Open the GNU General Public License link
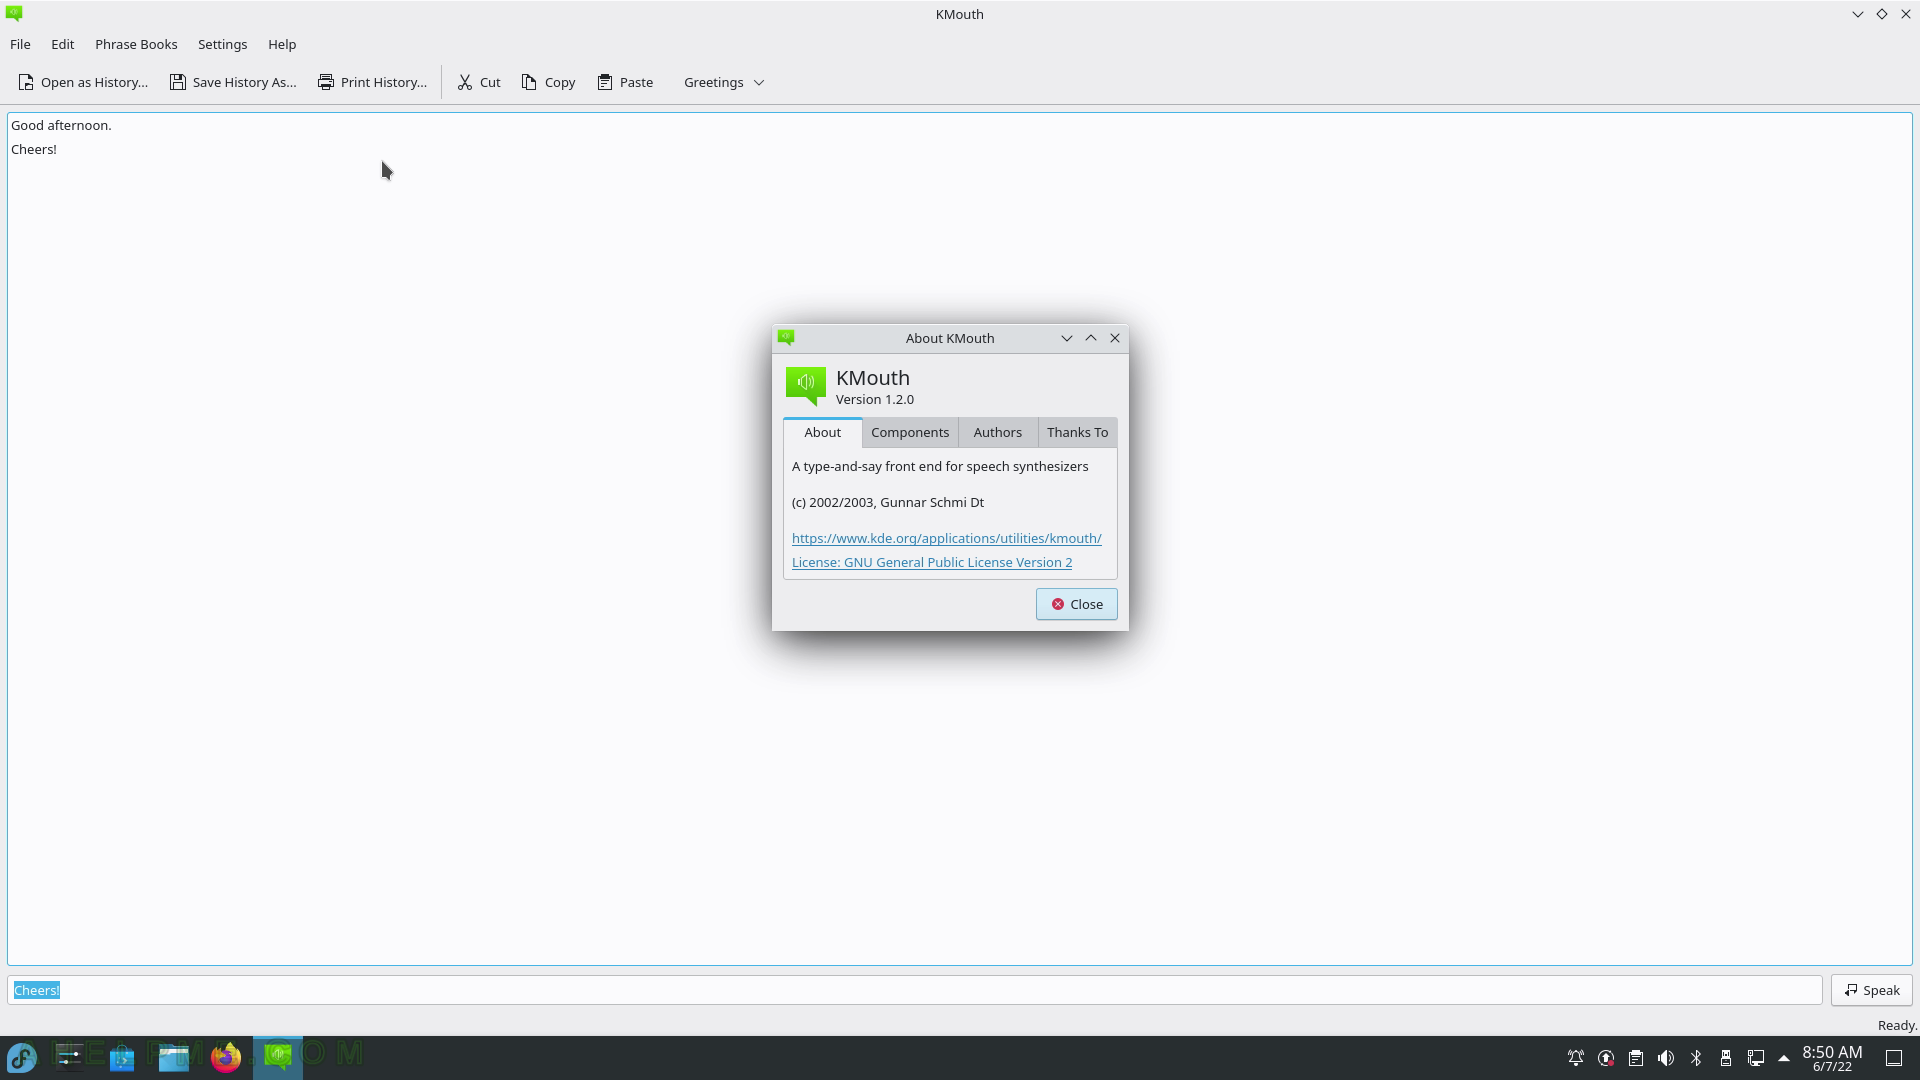 pos(932,562)
